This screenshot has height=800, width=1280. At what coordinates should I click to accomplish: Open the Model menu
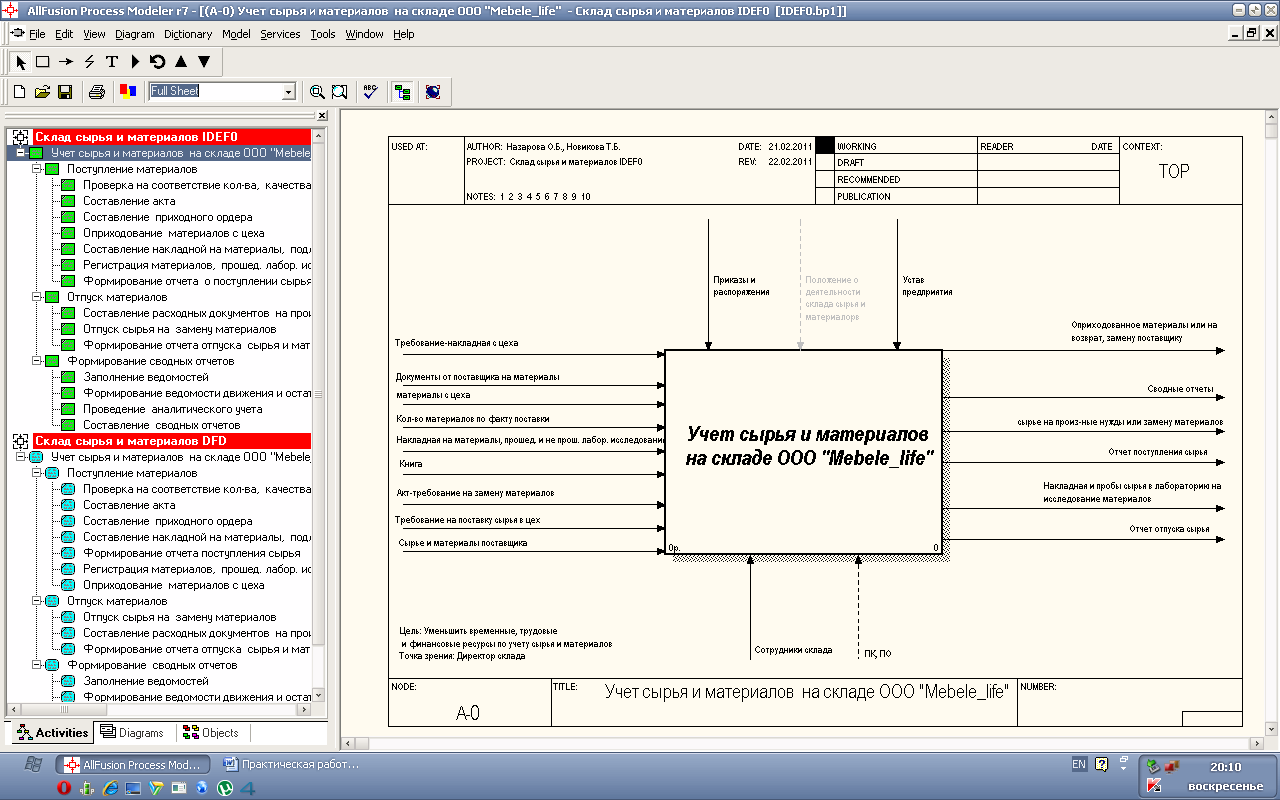point(236,34)
